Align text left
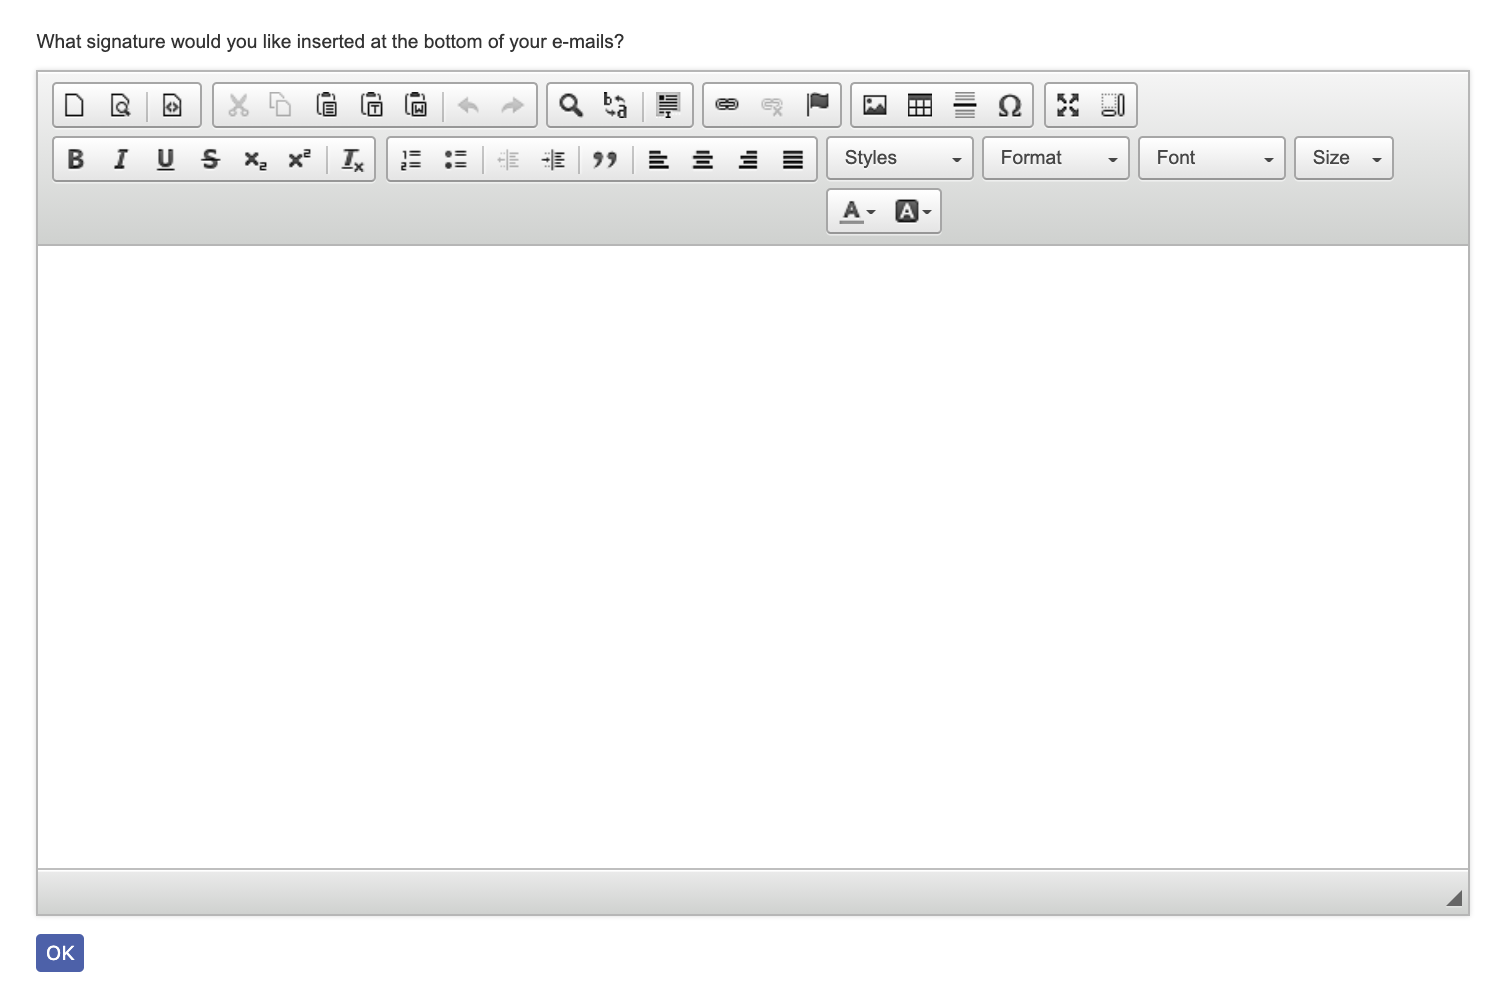The image size is (1498, 1002). pos(658,159)
